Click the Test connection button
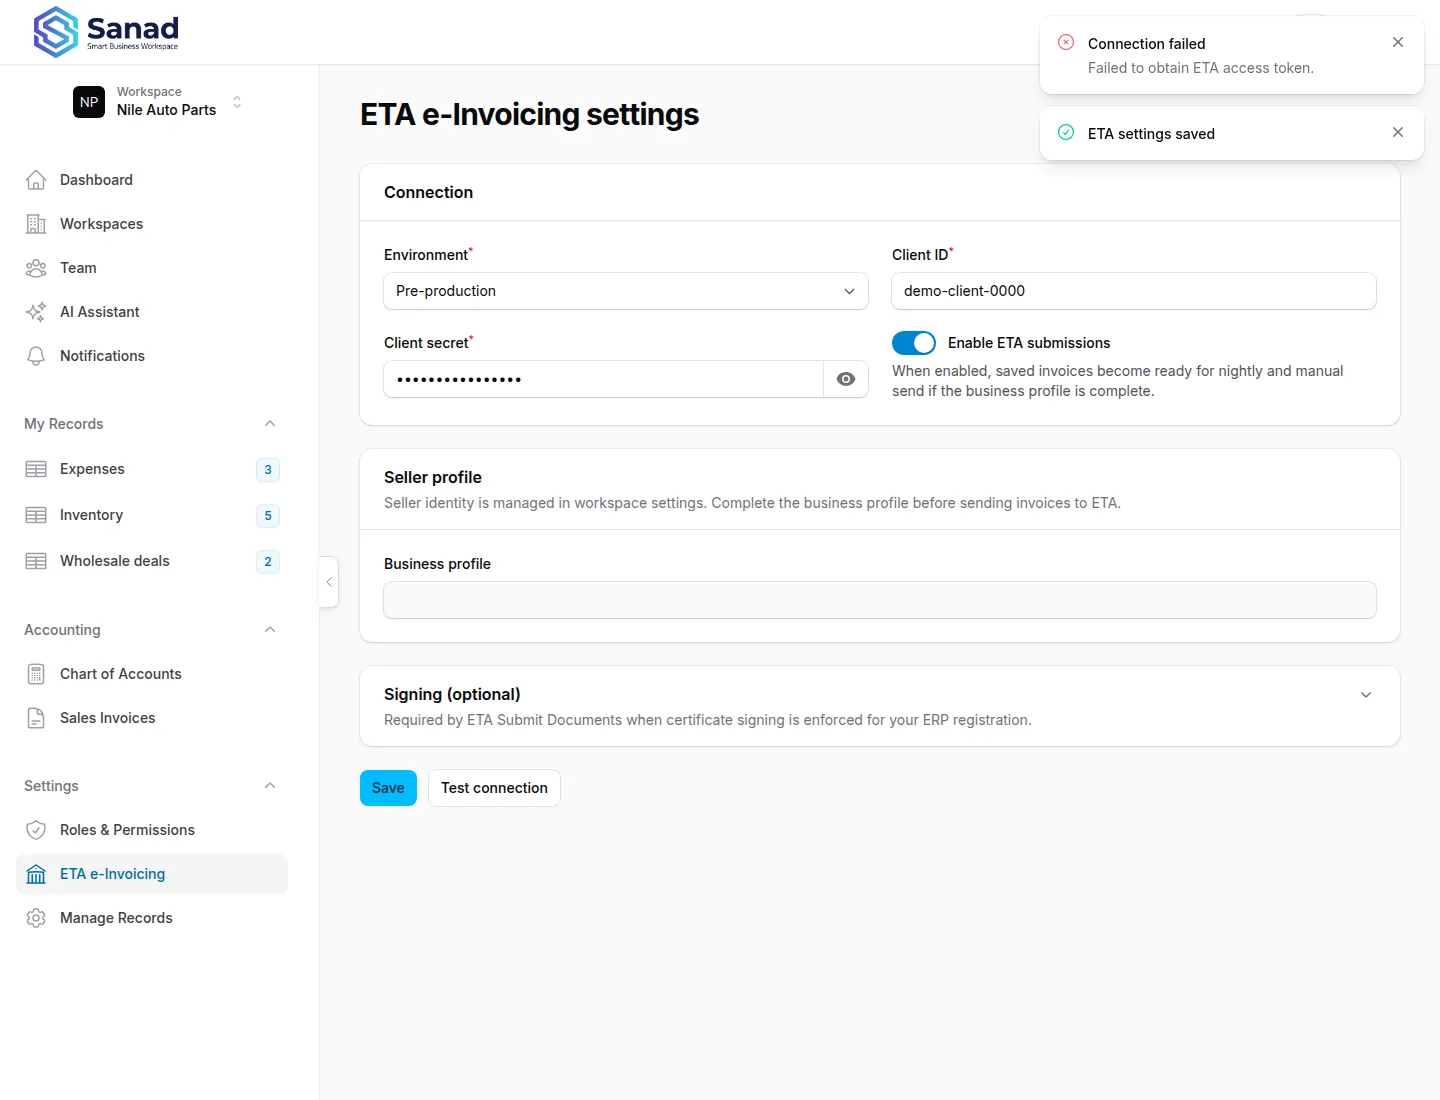The image size is (1440, 1100). pos(494,788)
